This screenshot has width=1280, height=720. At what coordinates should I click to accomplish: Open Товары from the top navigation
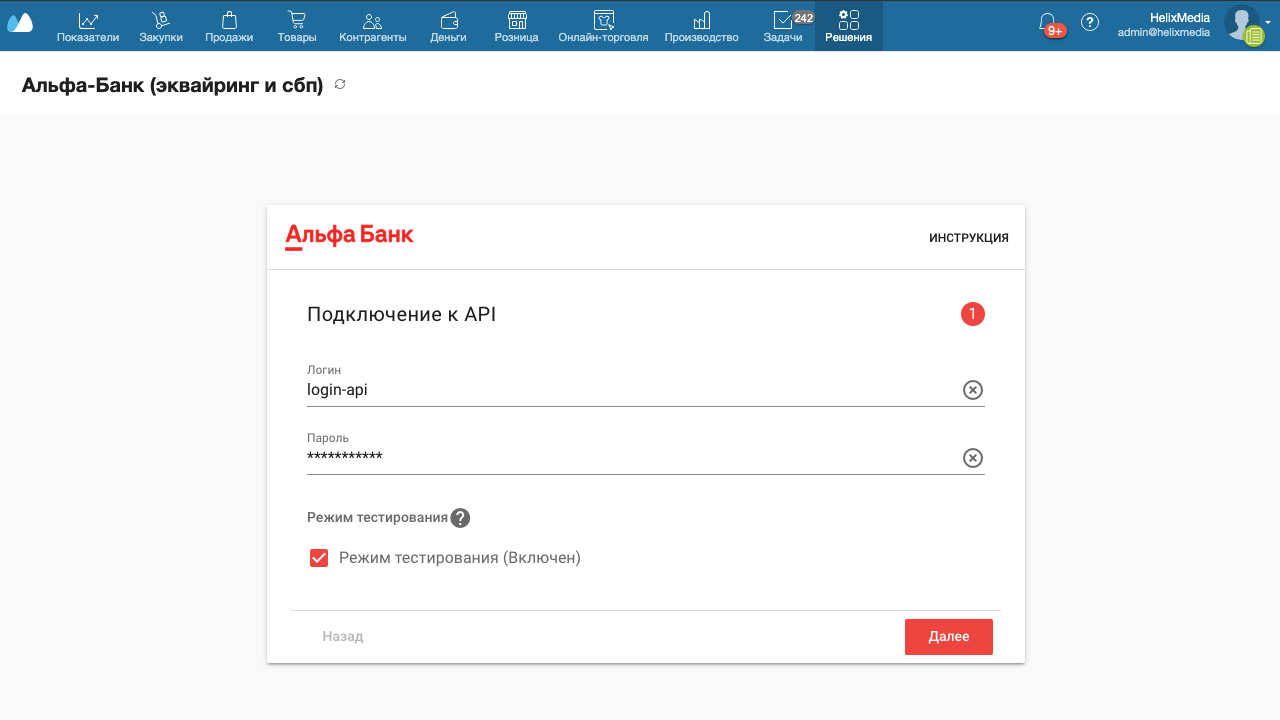(x=297, y=27)
